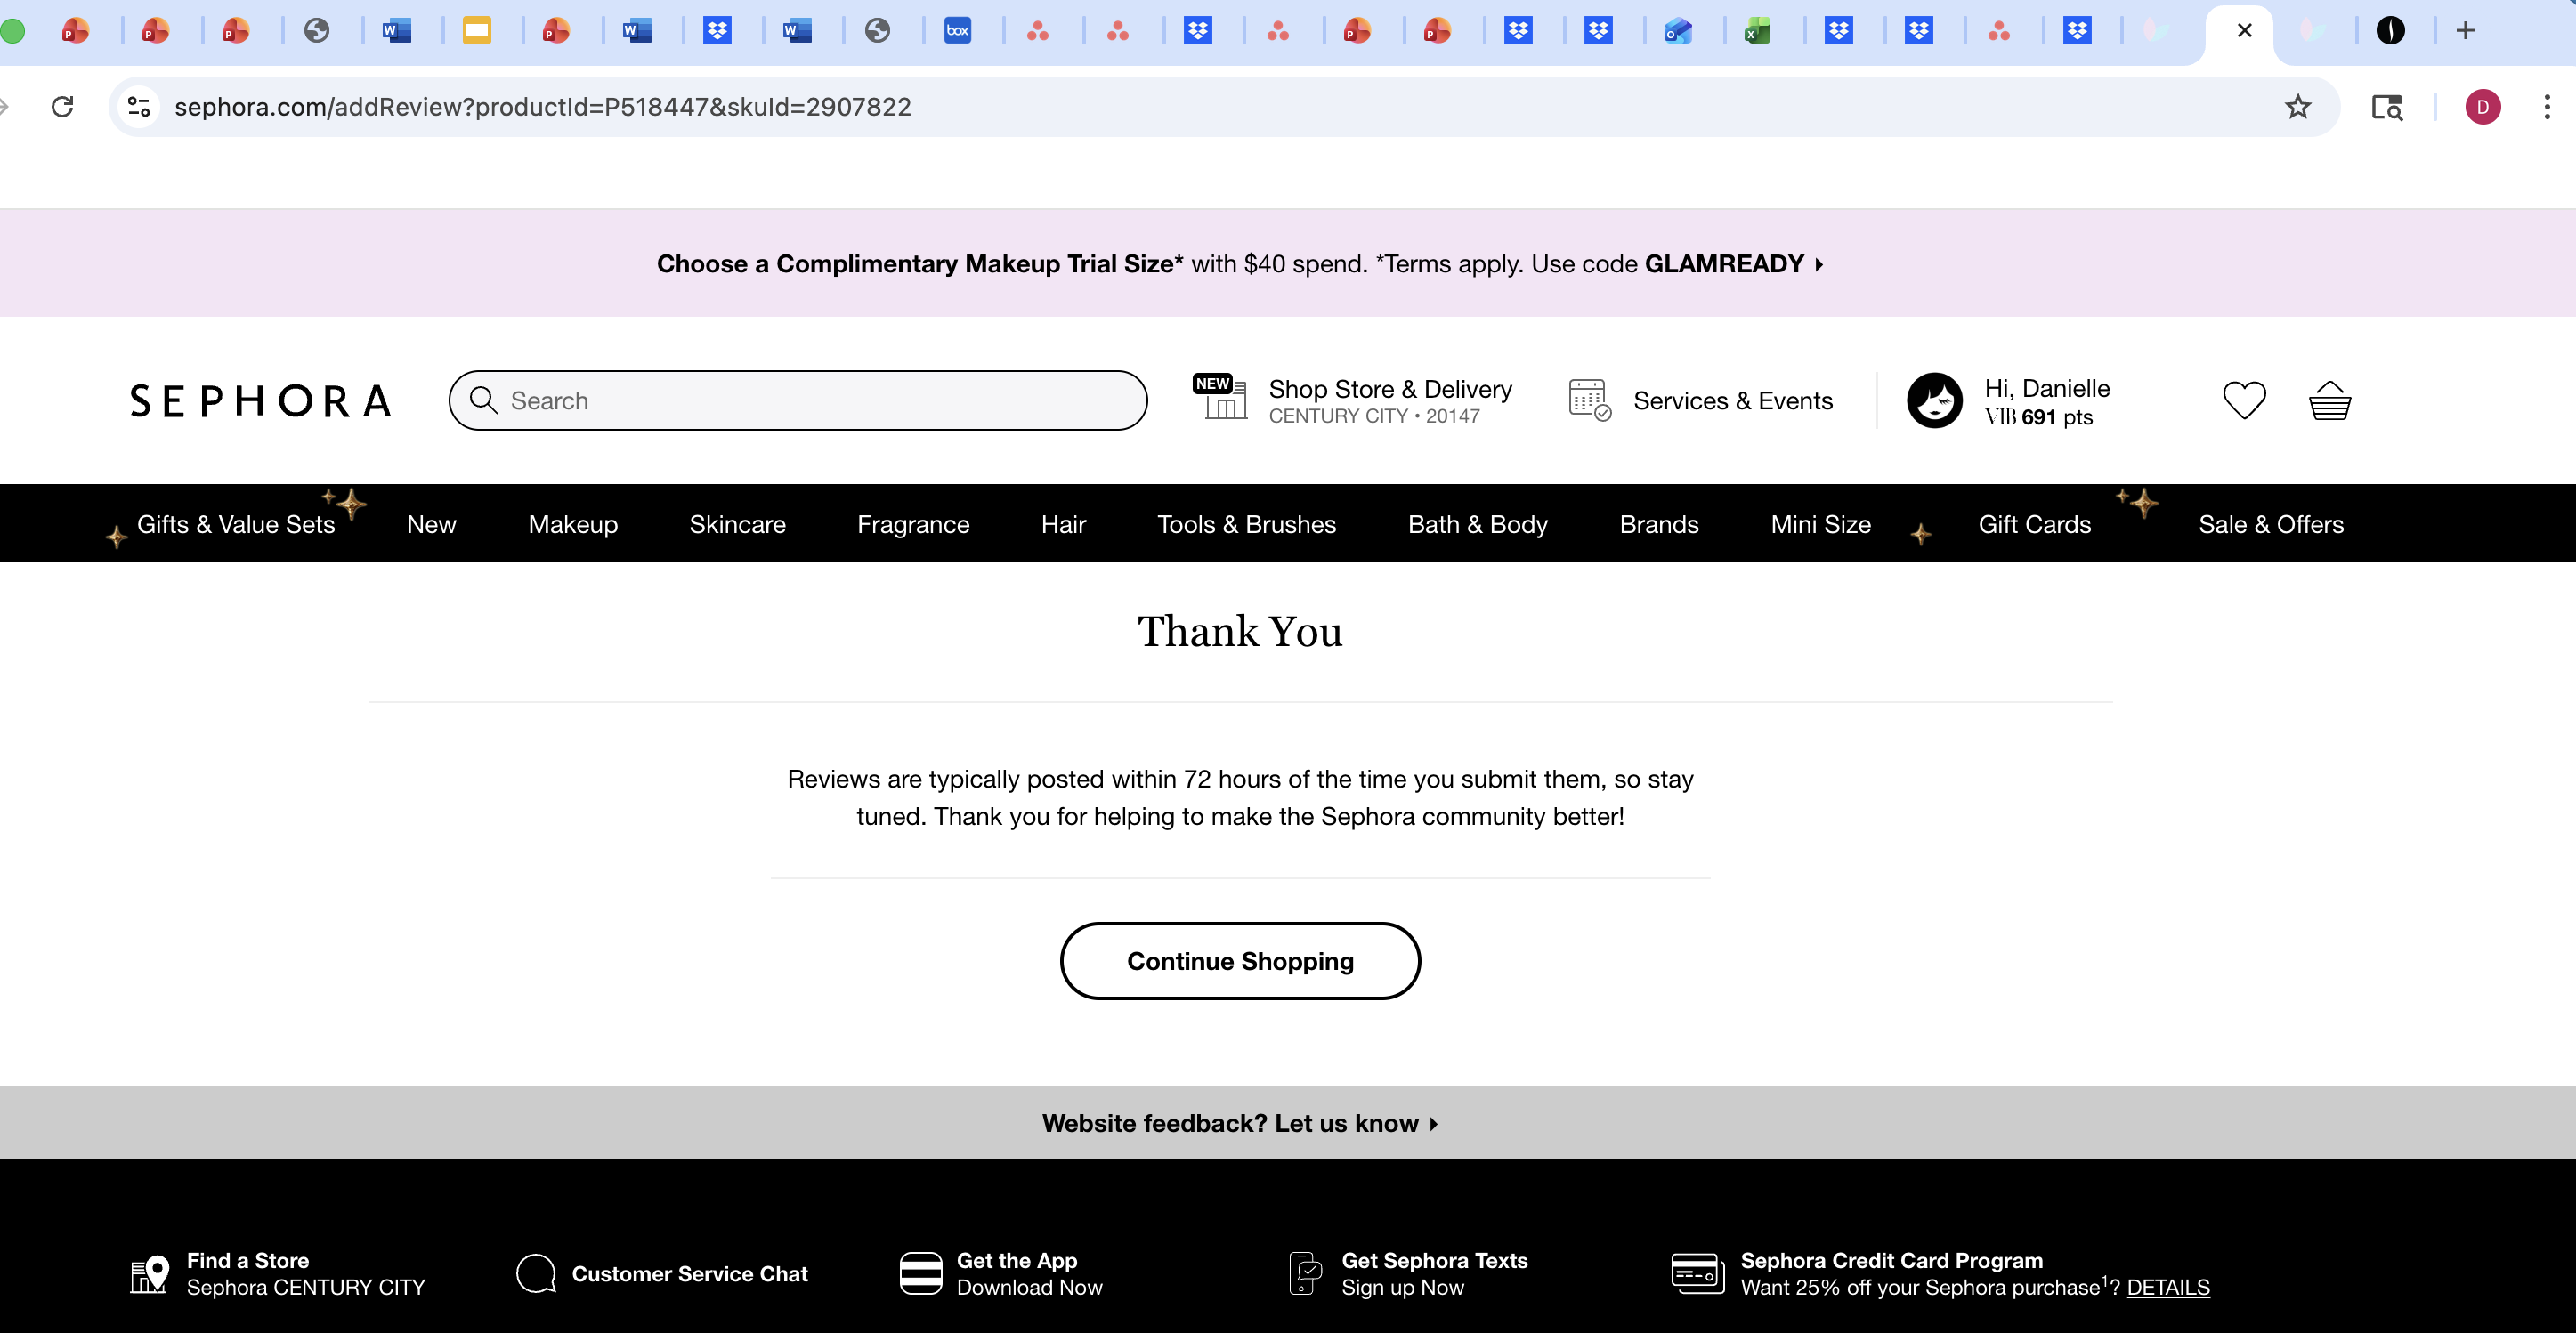Open Danielle's profile avatar
The image size is (2576, 1333).
click(1934, 401)
